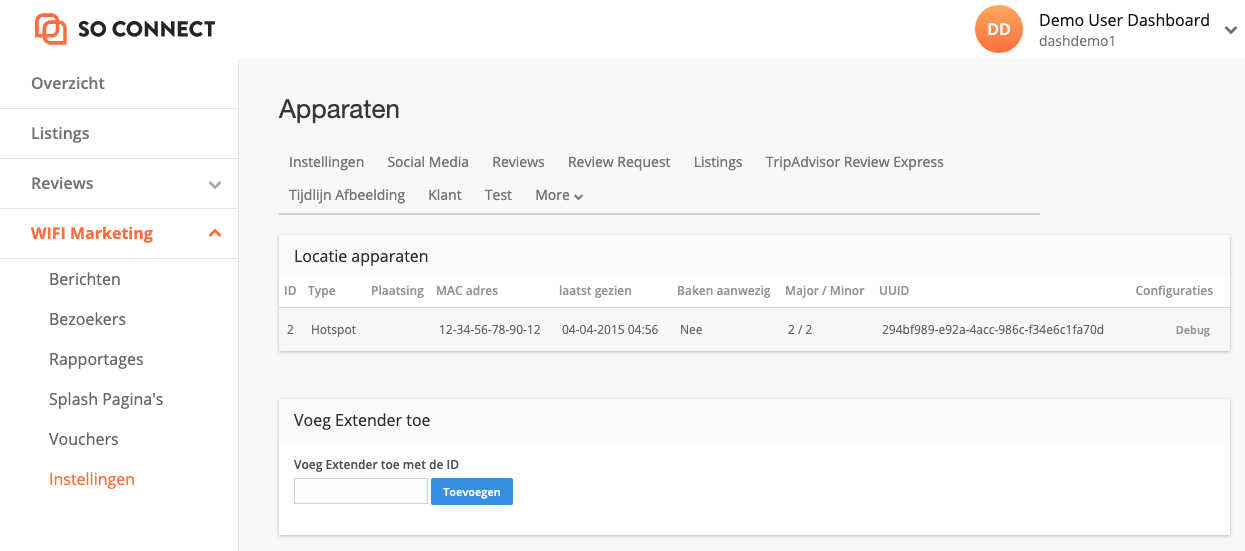Click the 04-04-2015 04:56 last seen value

610,329
